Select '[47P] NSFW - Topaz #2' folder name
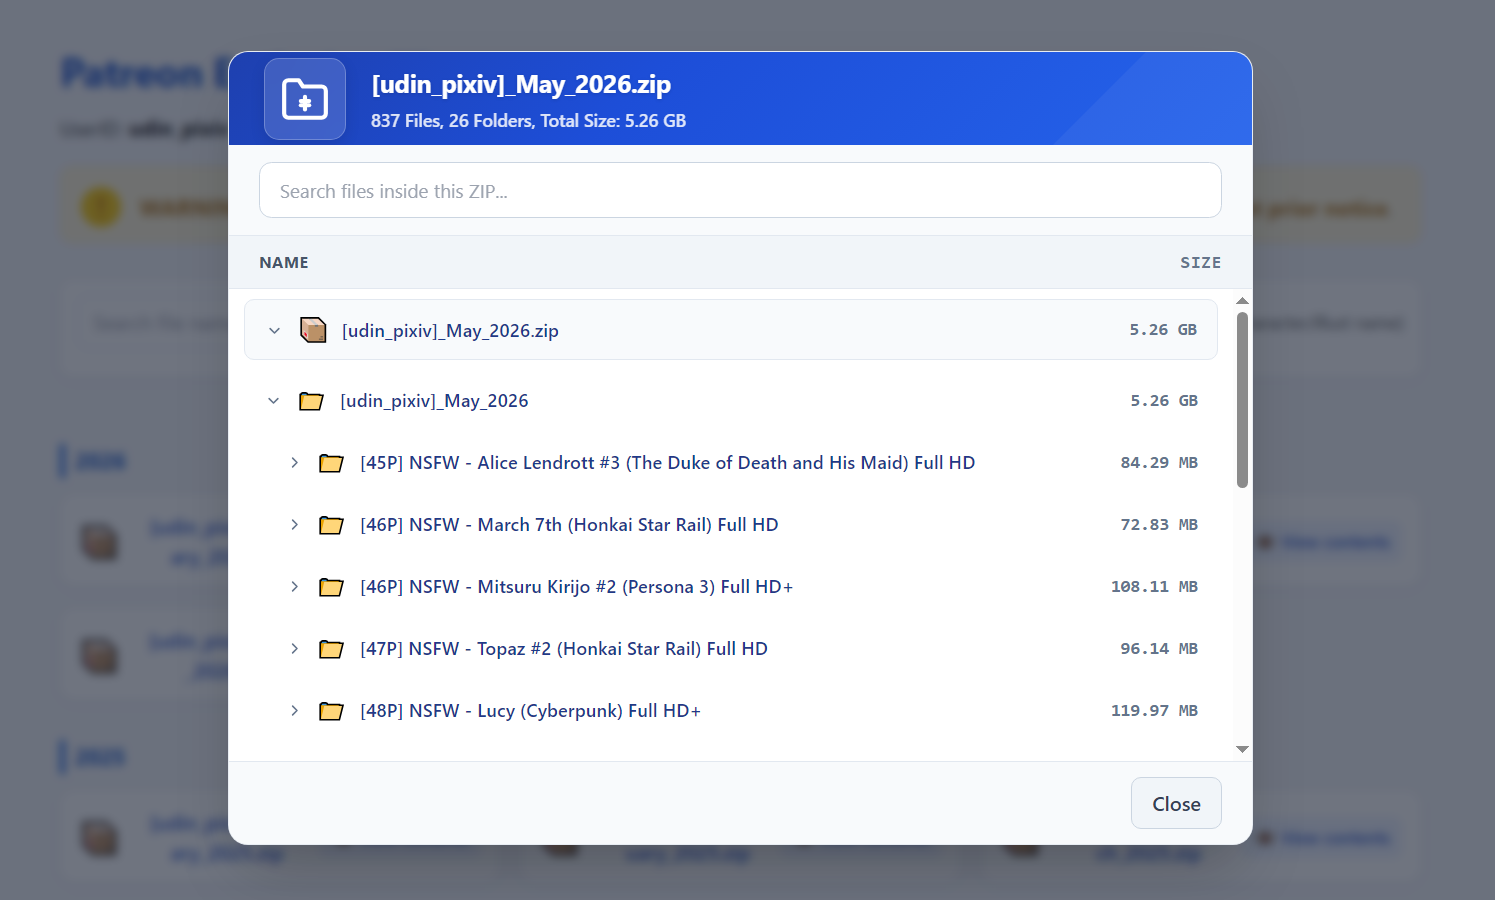1495x900 pixels. pyautogui.click(x=564, y=649)
